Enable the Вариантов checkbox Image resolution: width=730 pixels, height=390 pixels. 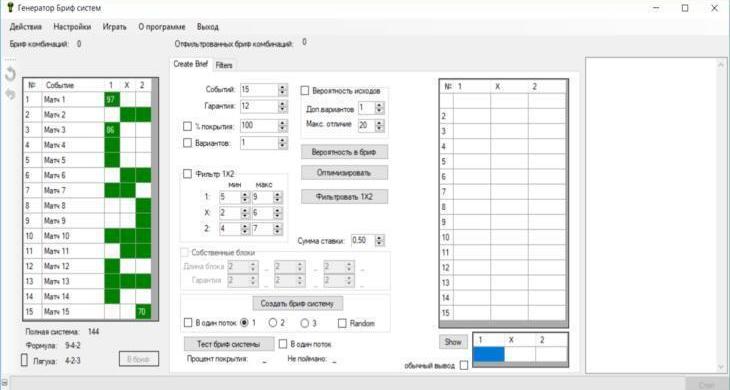[187, 143]
